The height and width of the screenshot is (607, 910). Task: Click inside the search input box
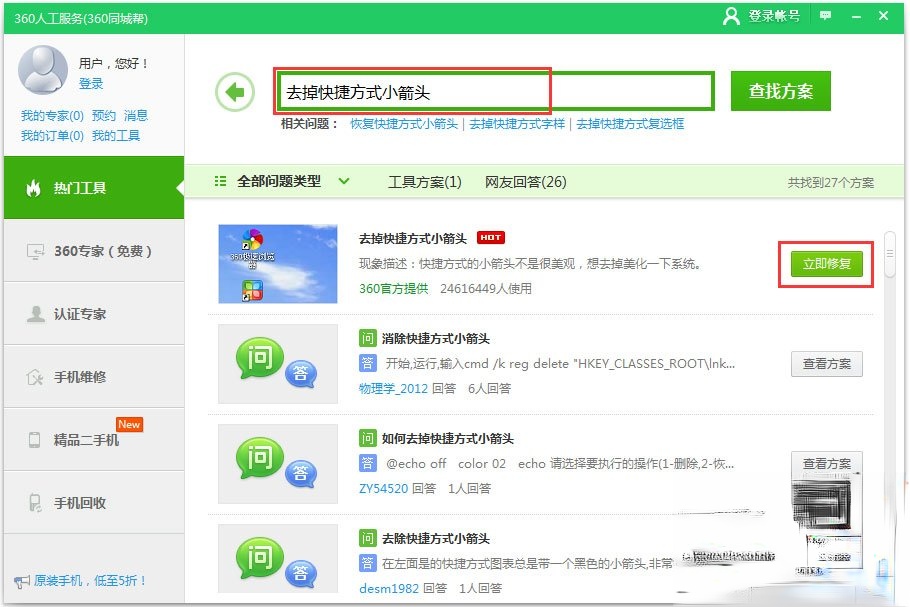coord(450,90)
